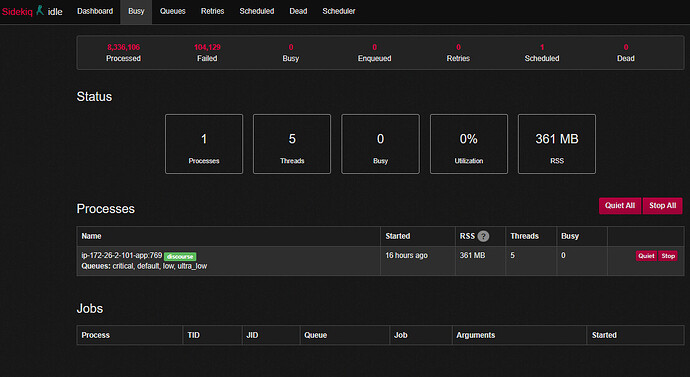690x377 pixels.
Task: Select the Busy tab
Action: (x=136, y=11)
